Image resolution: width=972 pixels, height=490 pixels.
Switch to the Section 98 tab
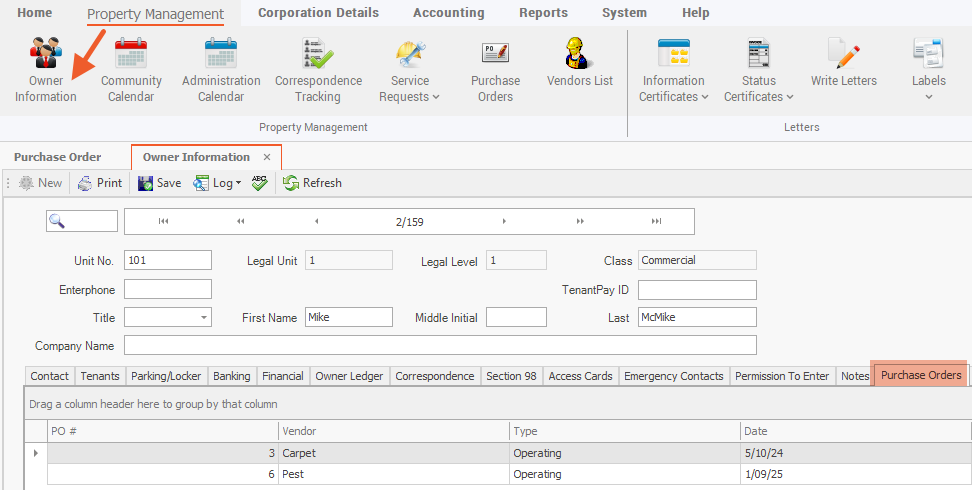[x=511, y=376]
